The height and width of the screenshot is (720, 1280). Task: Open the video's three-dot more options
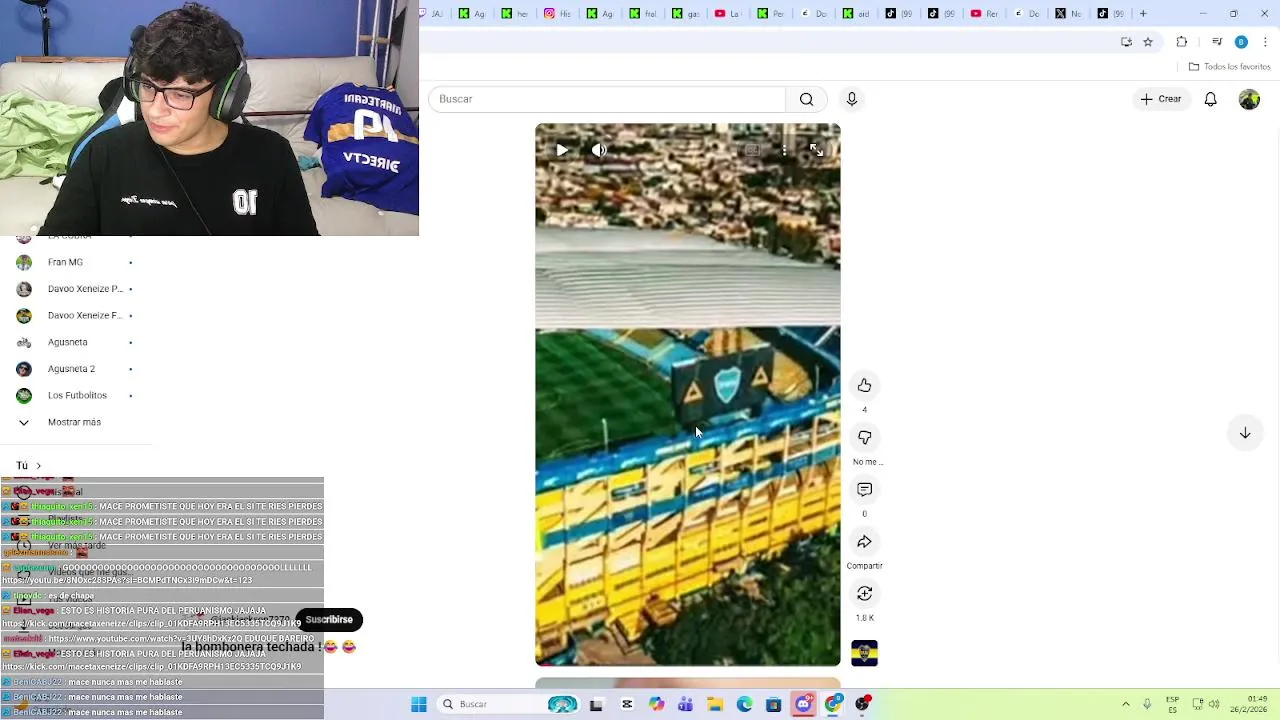[785, 150]
